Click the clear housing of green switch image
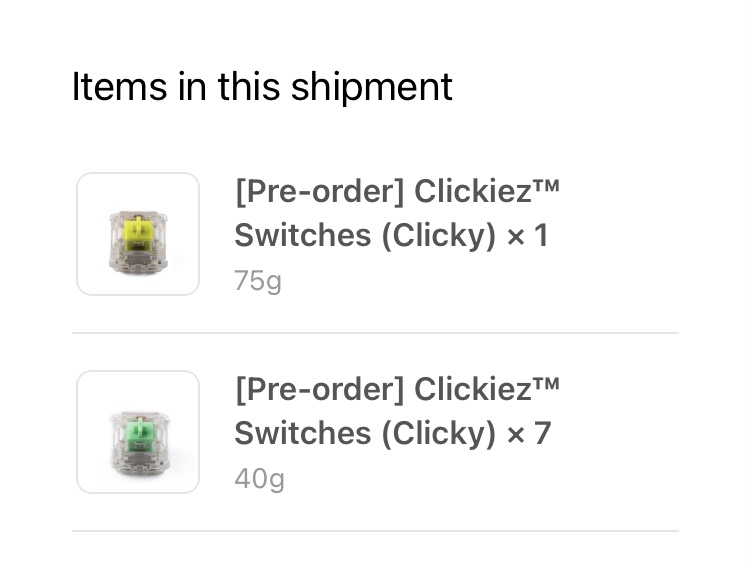The height and width of the screenshot is (561, 750). (x=116, y=440)
